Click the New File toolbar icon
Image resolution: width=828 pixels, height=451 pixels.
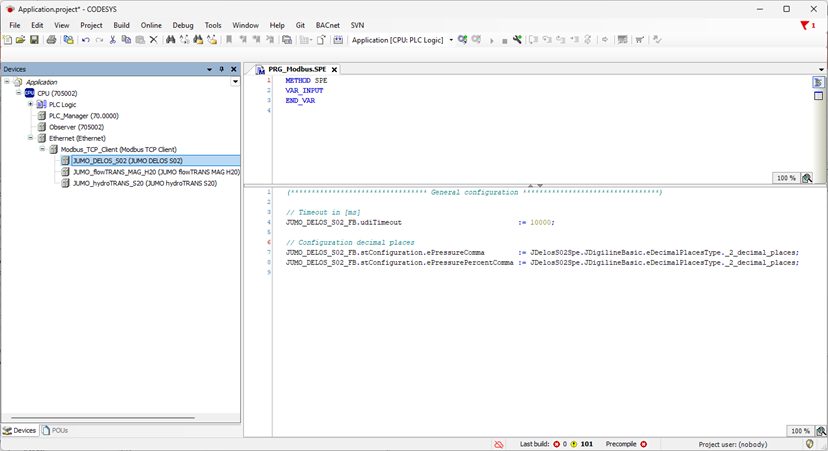click(x=7, y=40)
